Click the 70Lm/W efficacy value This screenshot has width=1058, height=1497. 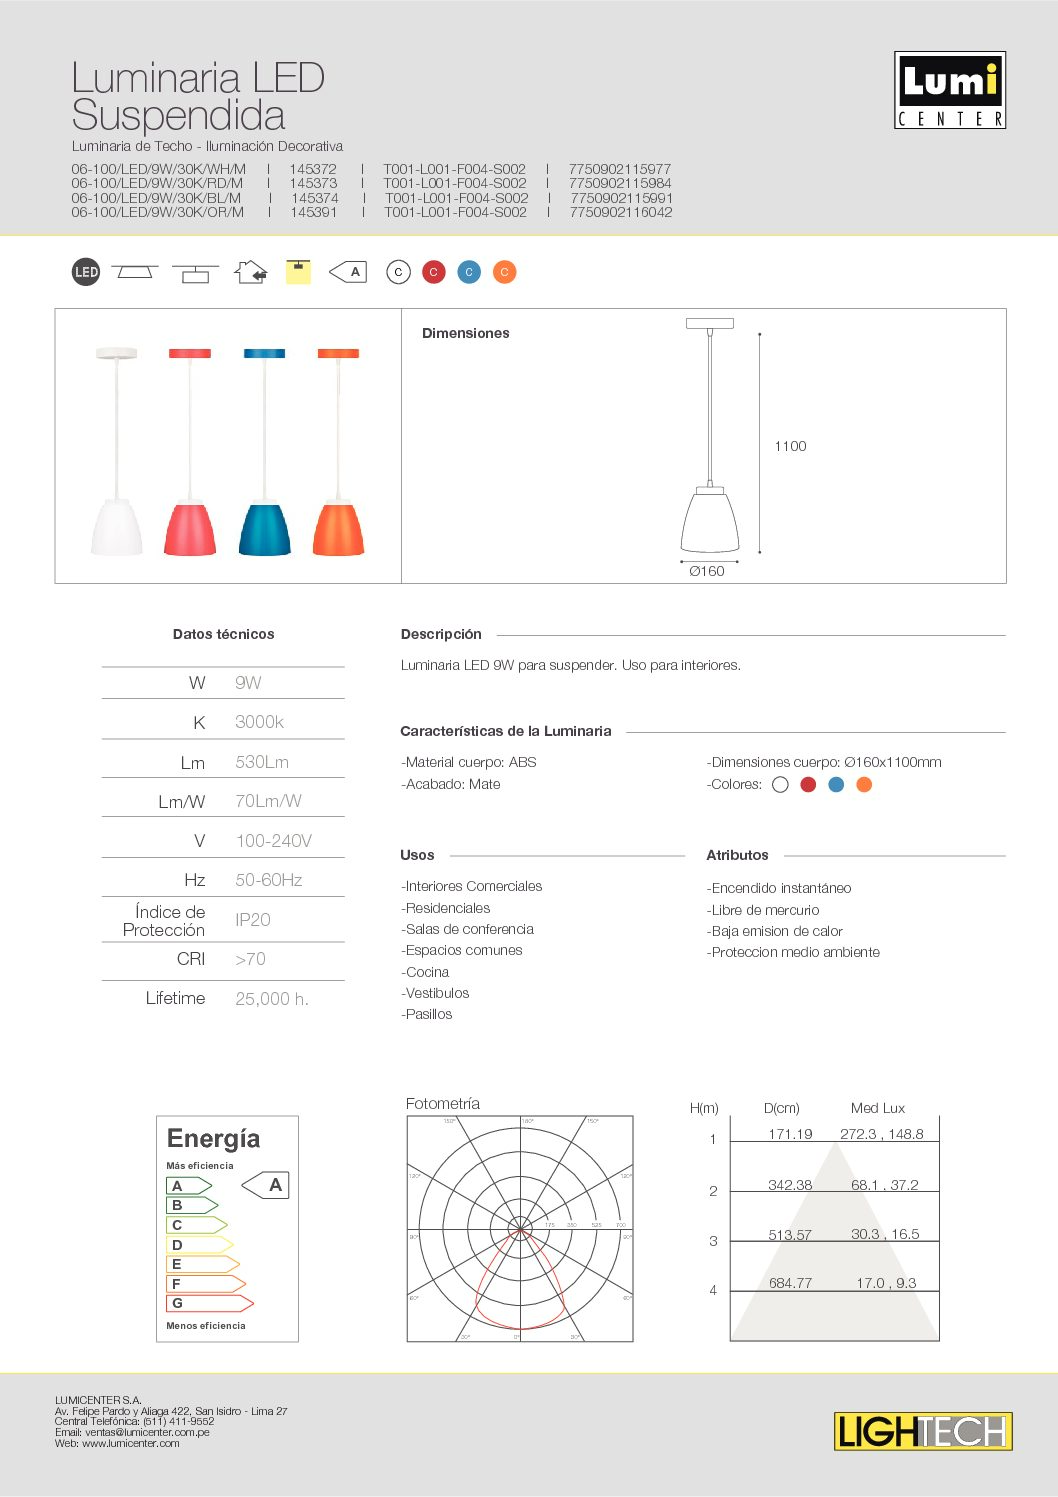pyautogui.click(x=268, y=801)
